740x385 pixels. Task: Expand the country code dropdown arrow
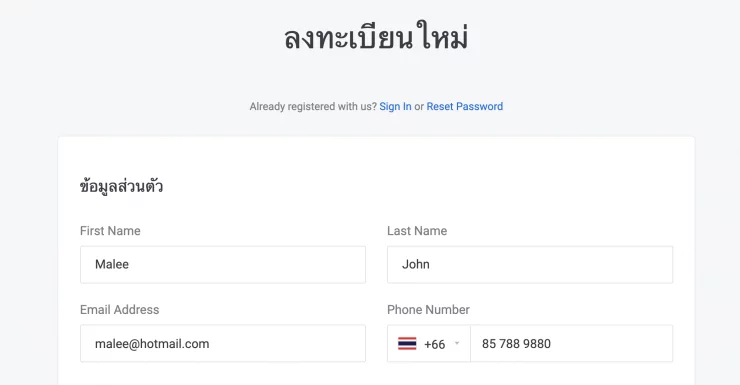click(x=457, y=343)
